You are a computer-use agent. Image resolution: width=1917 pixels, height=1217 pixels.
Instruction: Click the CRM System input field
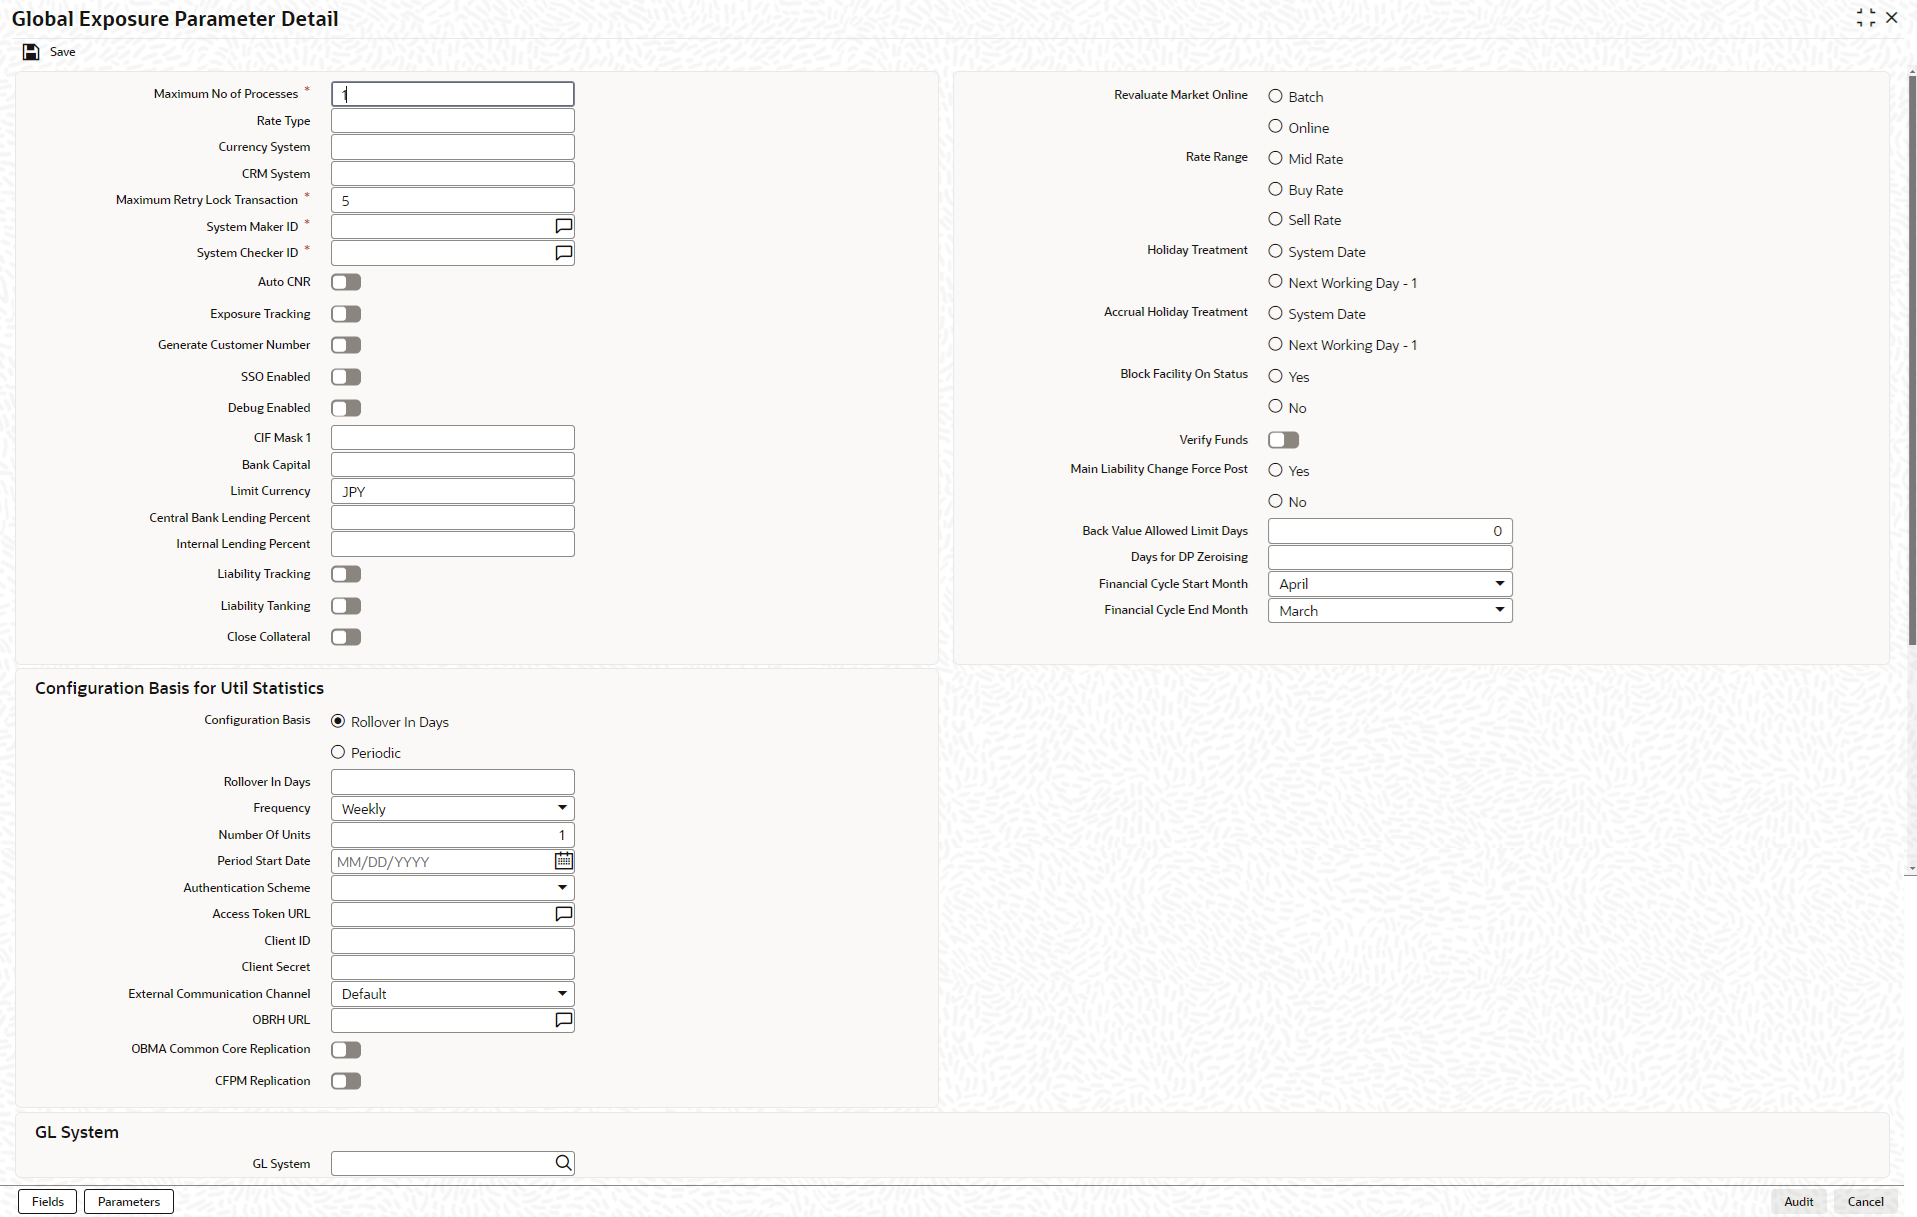coord(453,174)
